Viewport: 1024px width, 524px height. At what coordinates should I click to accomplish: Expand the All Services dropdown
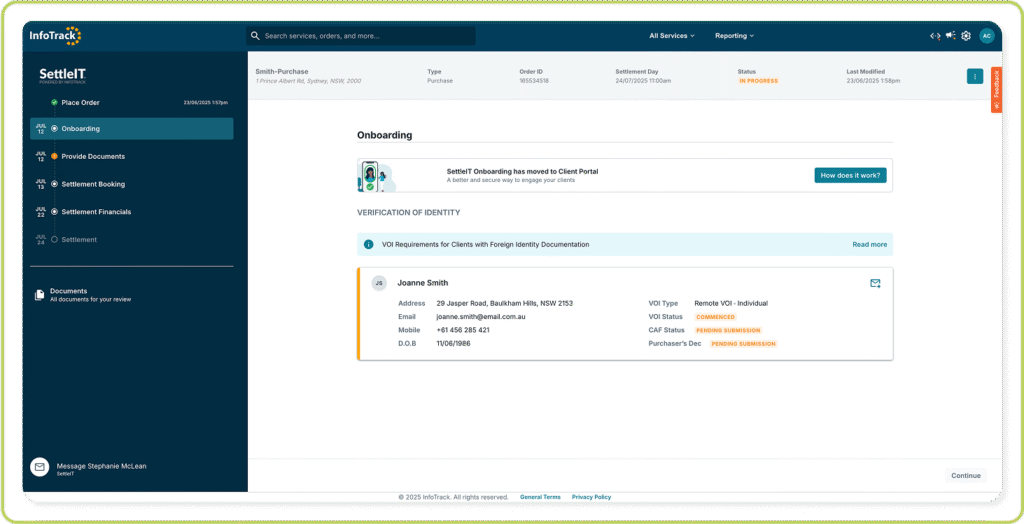pyautogui.click(x=671, y=36)
